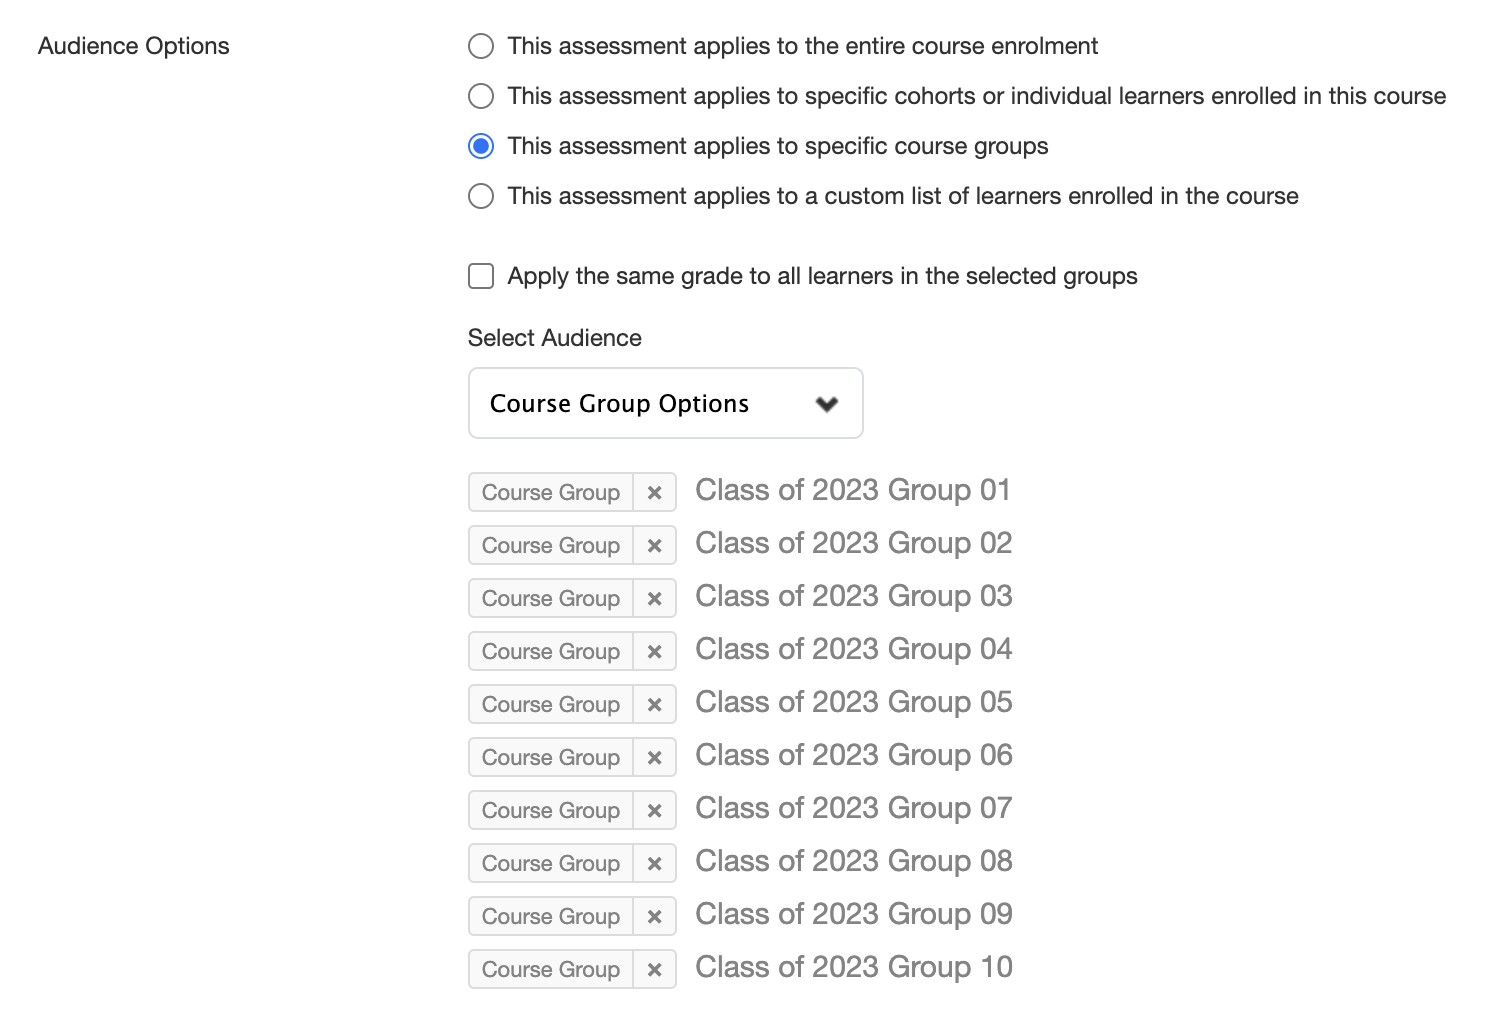Remove Class of 2023 Group 02
The height and width of the screenshot is (1016, 1504).
coord(655,545)
